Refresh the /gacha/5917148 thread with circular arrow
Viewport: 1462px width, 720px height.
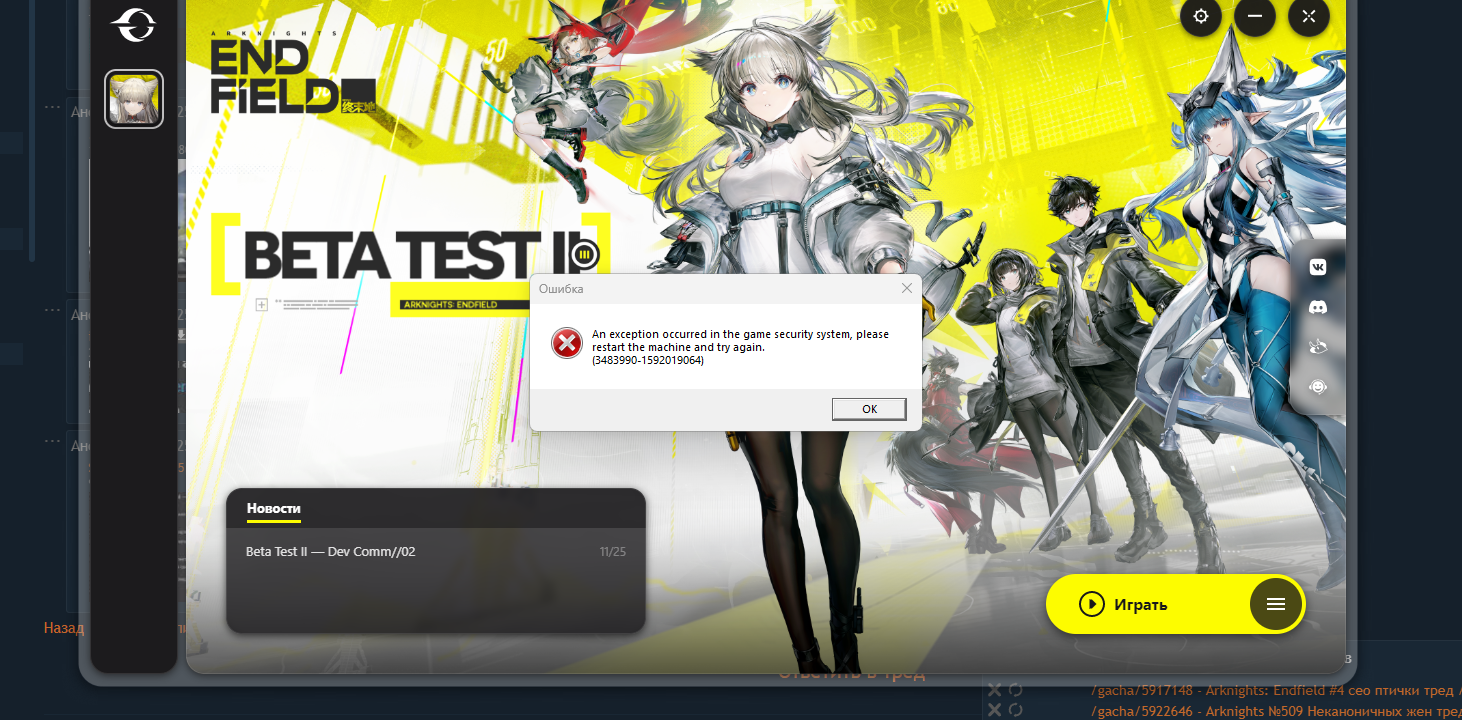coord(1015,690)
